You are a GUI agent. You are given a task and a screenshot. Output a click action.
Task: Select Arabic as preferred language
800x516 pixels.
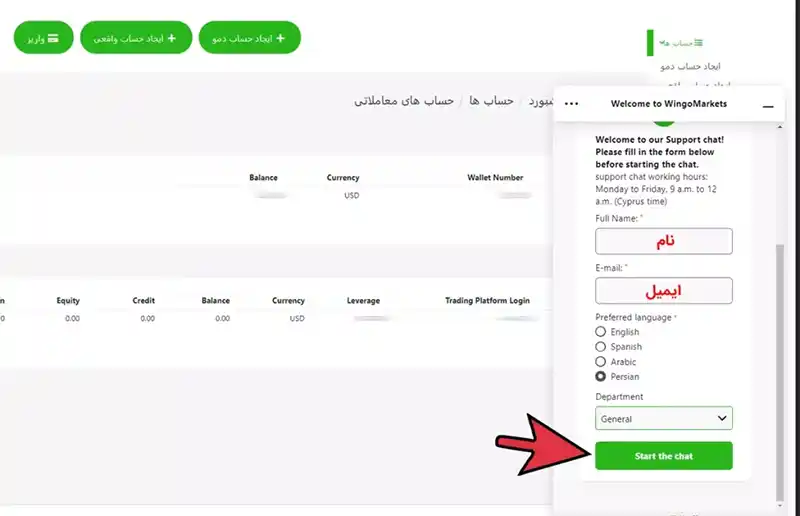(x=601, y=361)
